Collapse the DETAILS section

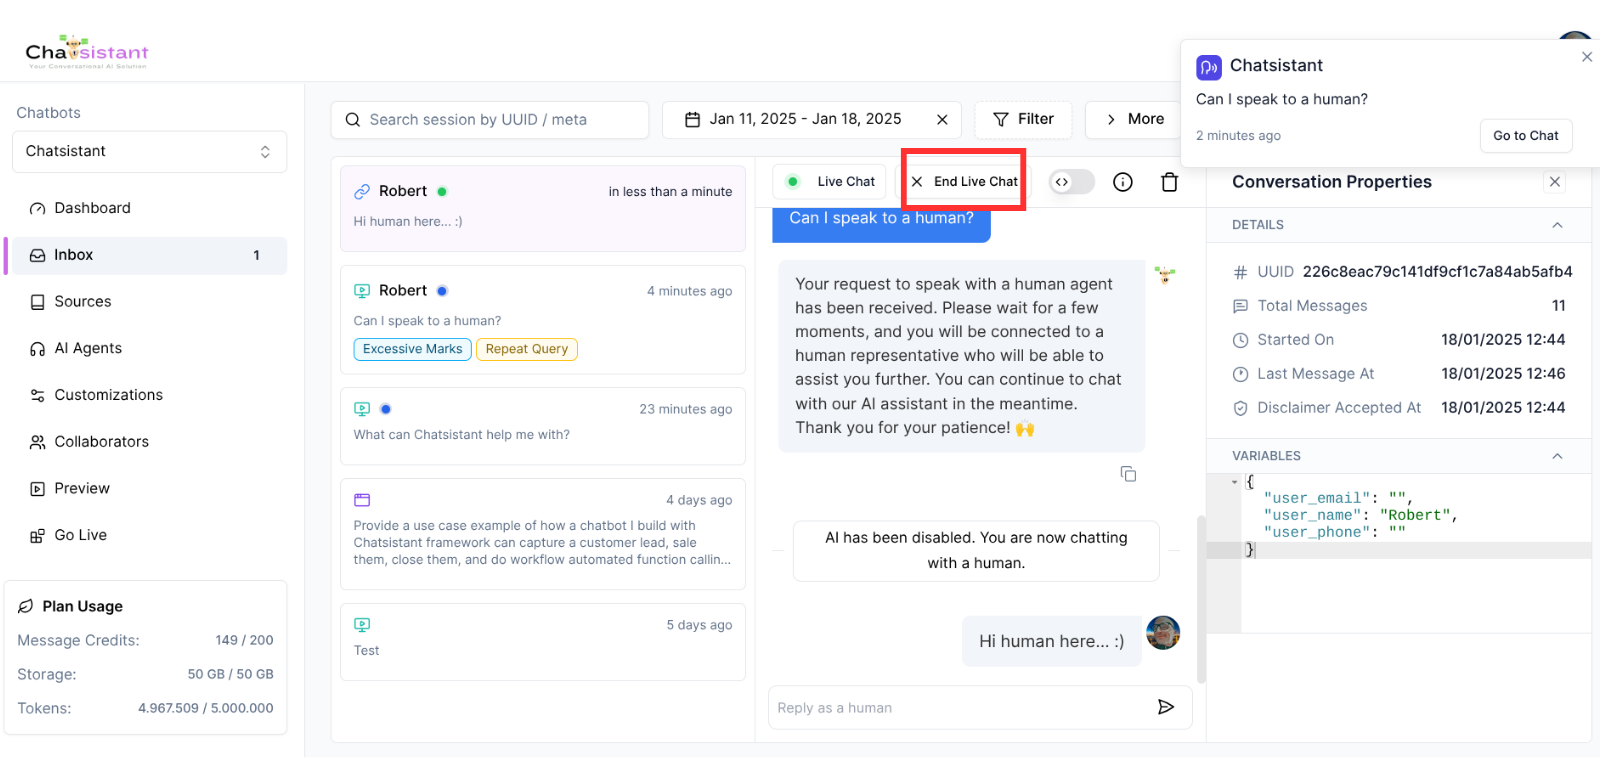click(x=1557, y=225)
